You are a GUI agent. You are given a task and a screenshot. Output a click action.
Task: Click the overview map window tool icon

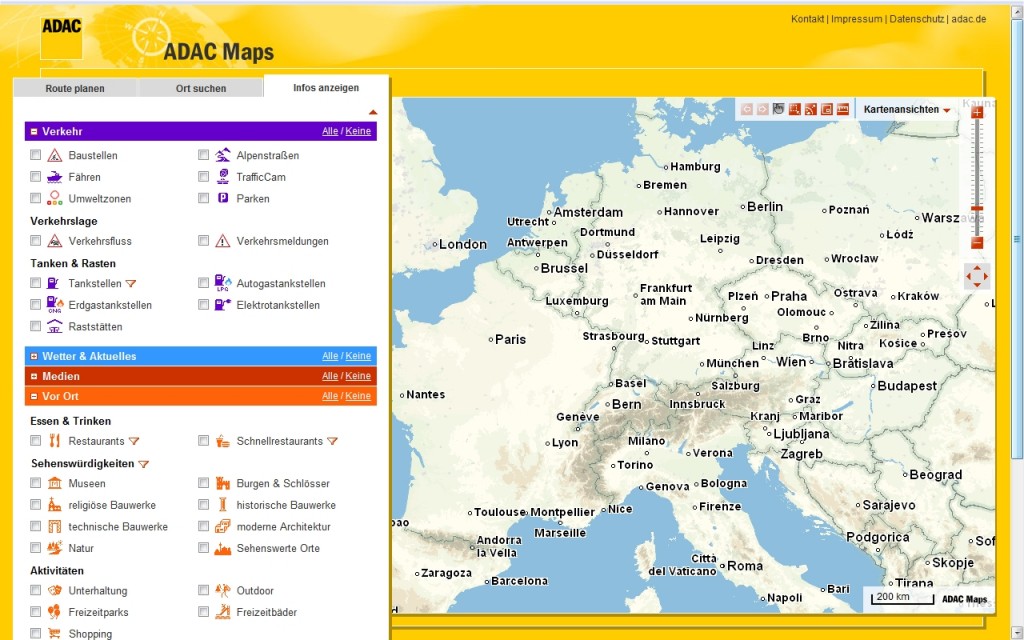pos(827,109)
